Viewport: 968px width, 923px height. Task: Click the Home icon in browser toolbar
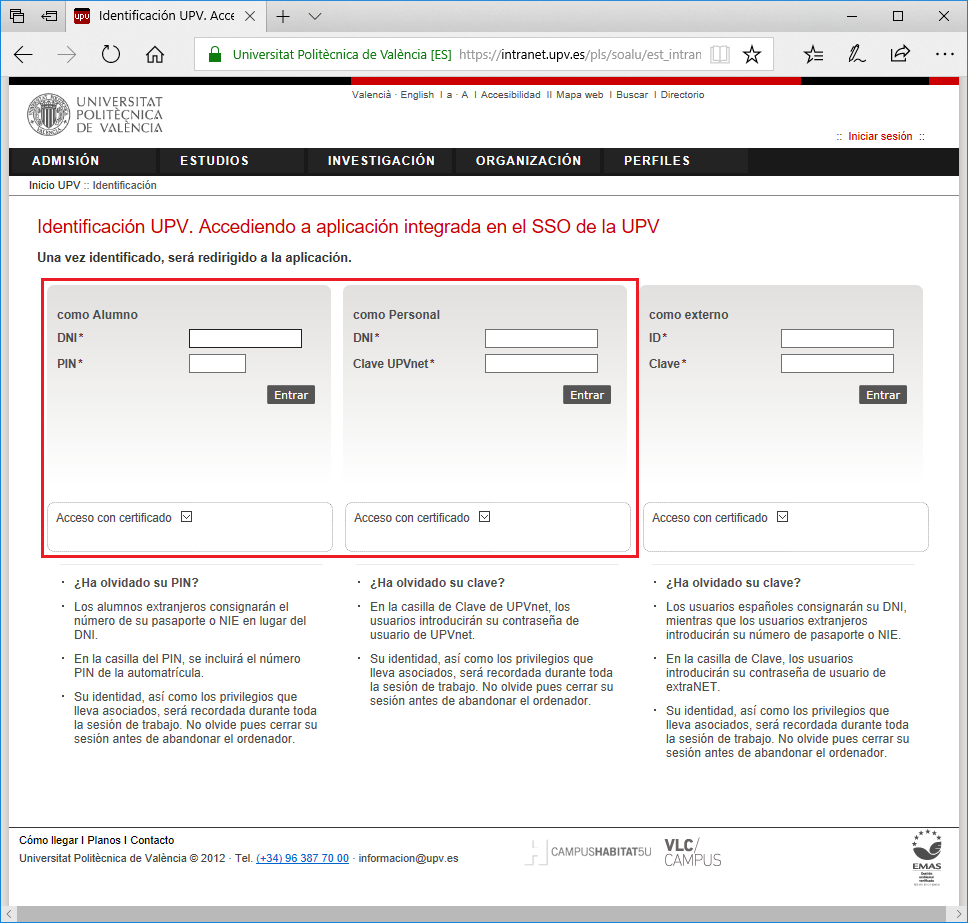pos(155,55)
